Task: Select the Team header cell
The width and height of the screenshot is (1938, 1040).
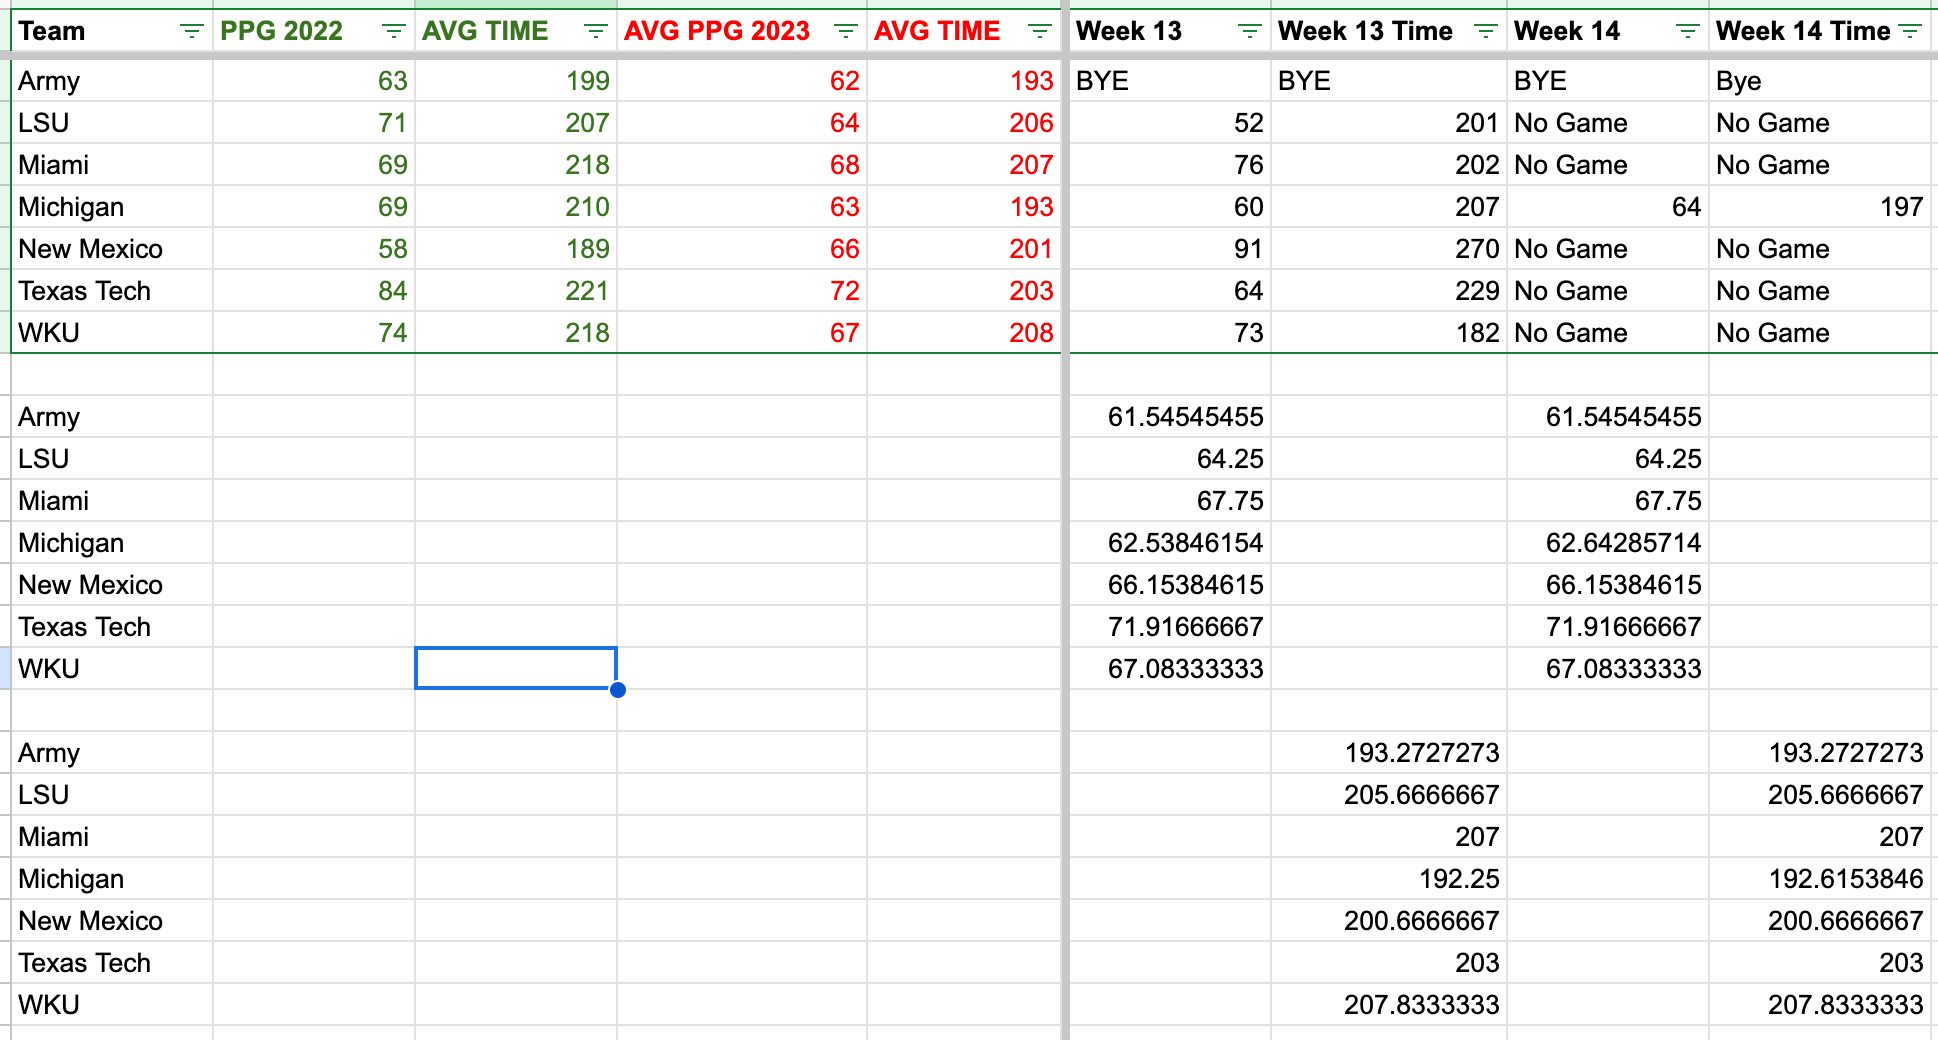Action: (112, 31)
